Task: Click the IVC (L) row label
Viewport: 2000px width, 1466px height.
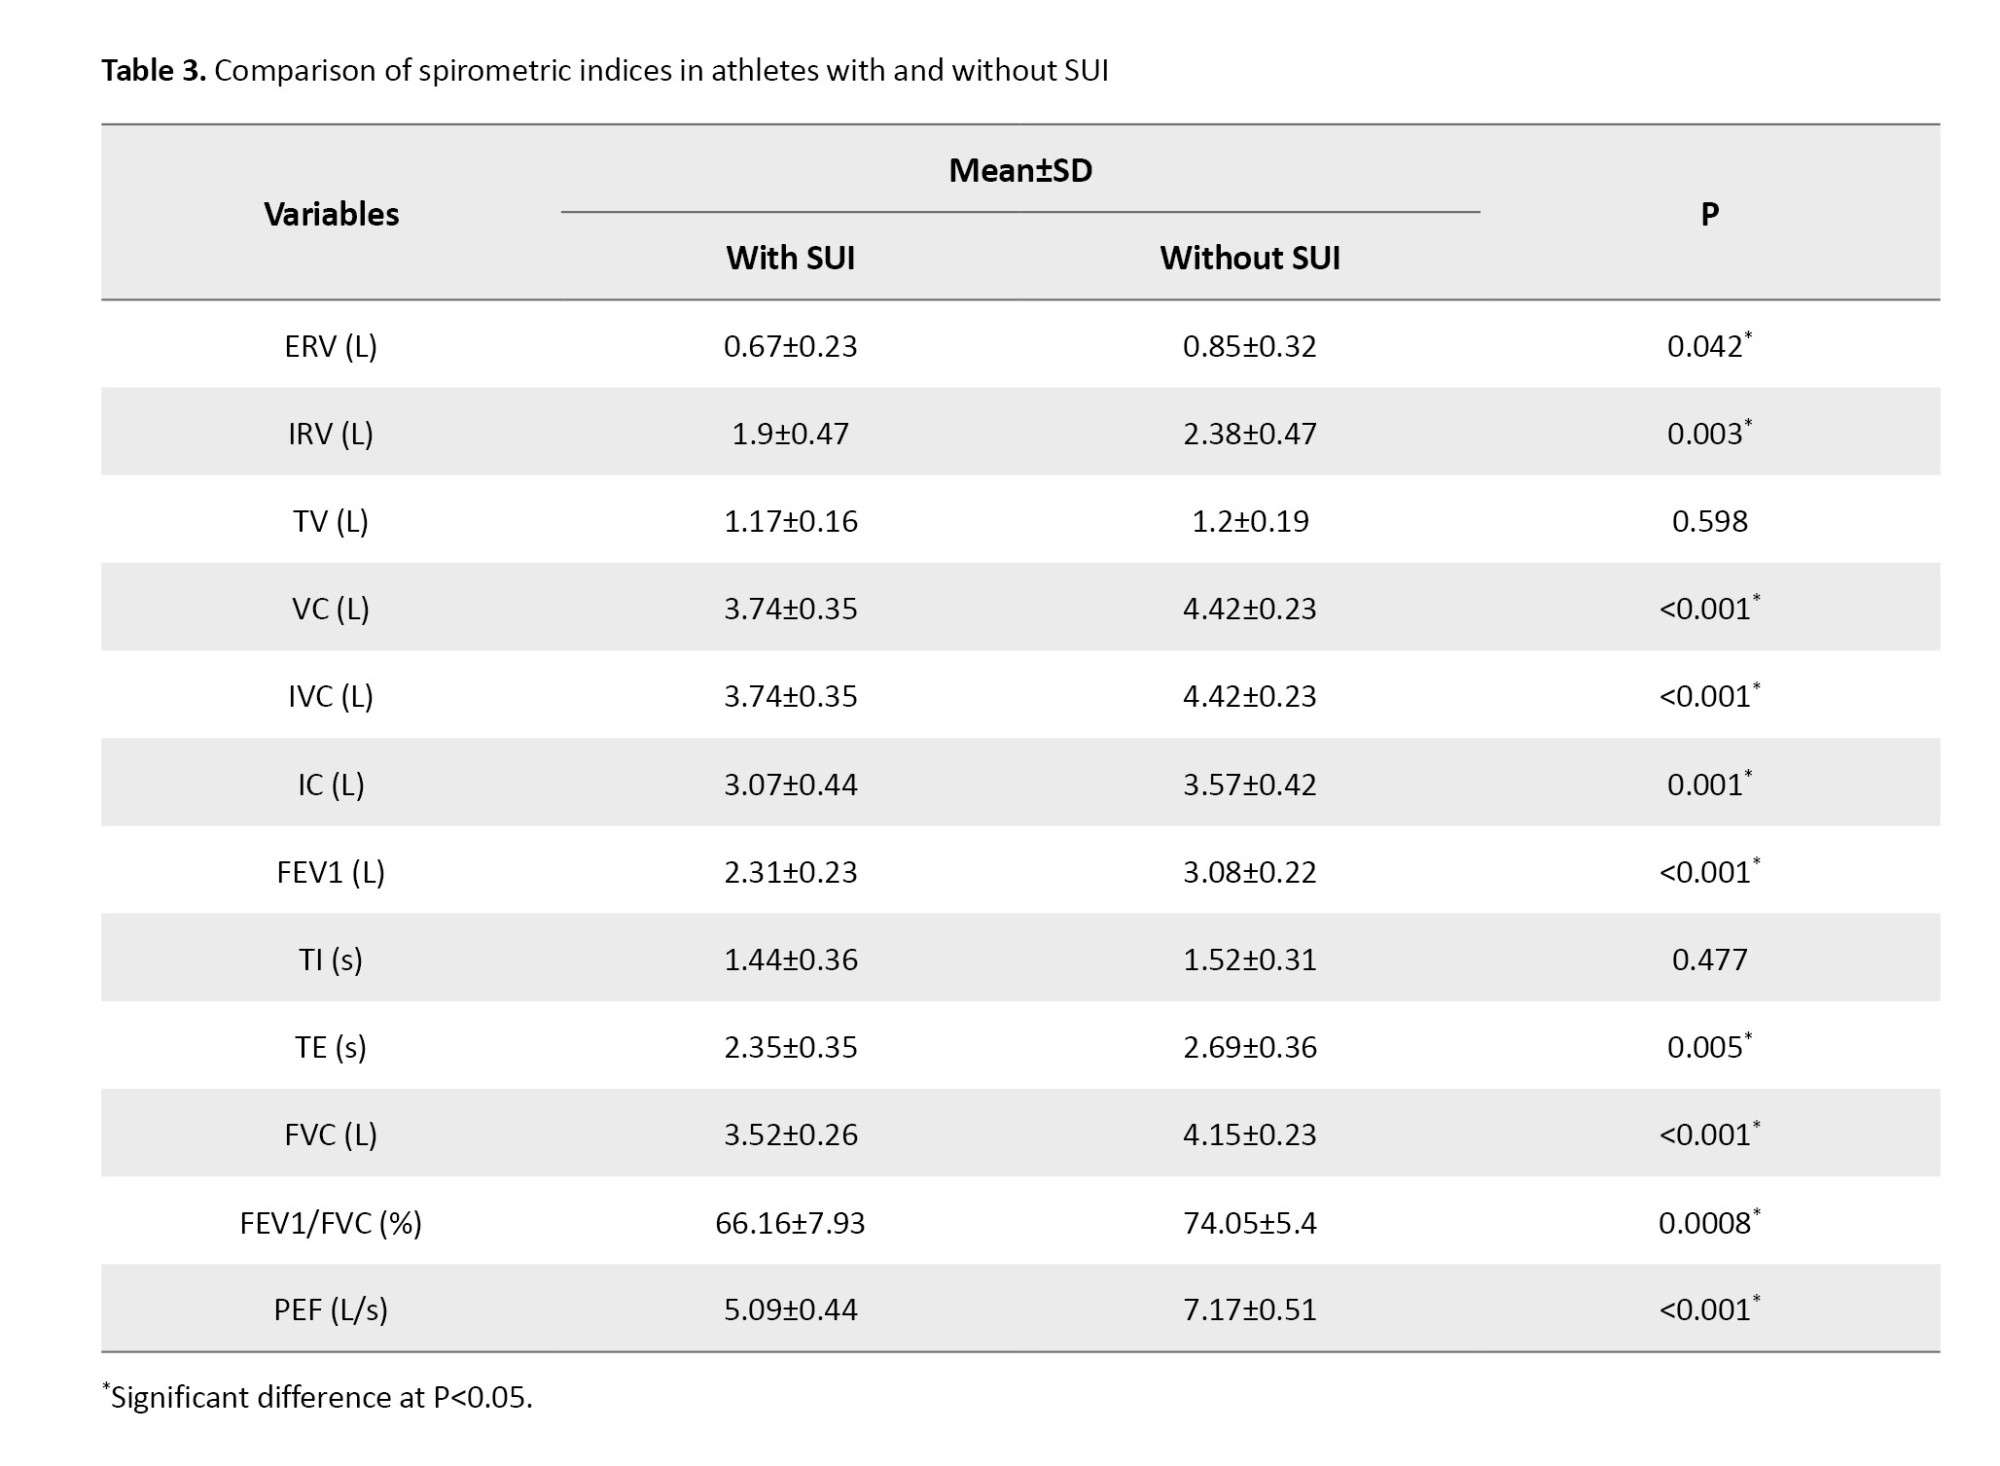Action: (331, 696)
